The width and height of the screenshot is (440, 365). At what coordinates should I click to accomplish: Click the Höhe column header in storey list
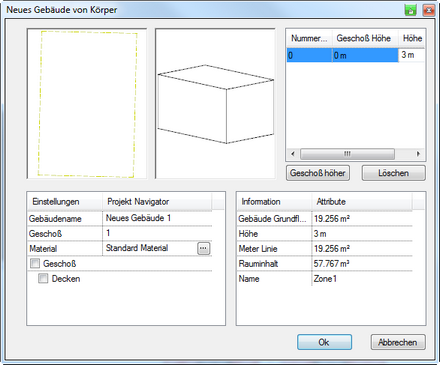click(412, 38)
